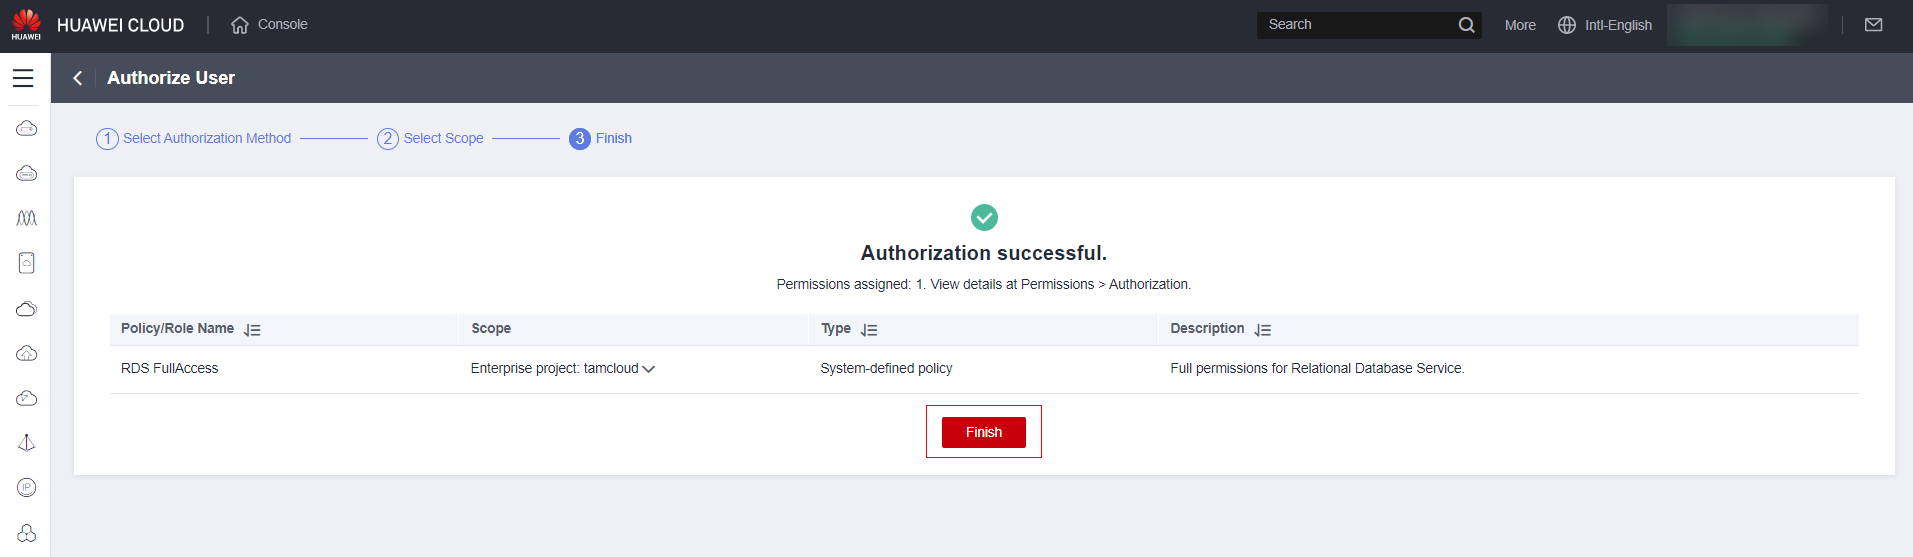Screen dimensions: 1913x557
Task: Click the pyramid icon in the sidebar
Action: click(27, 442)
